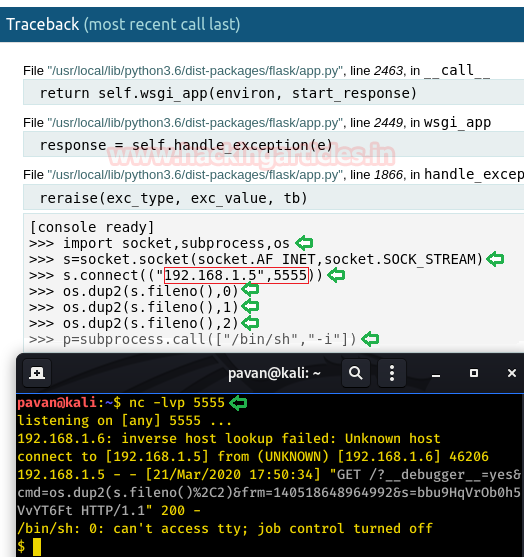Image resolution: width=524 pixels, height=557 pixels.
Task: Click the '[21/Mar/2020 17:50:34]' log line
Action: tap(269, 475)
